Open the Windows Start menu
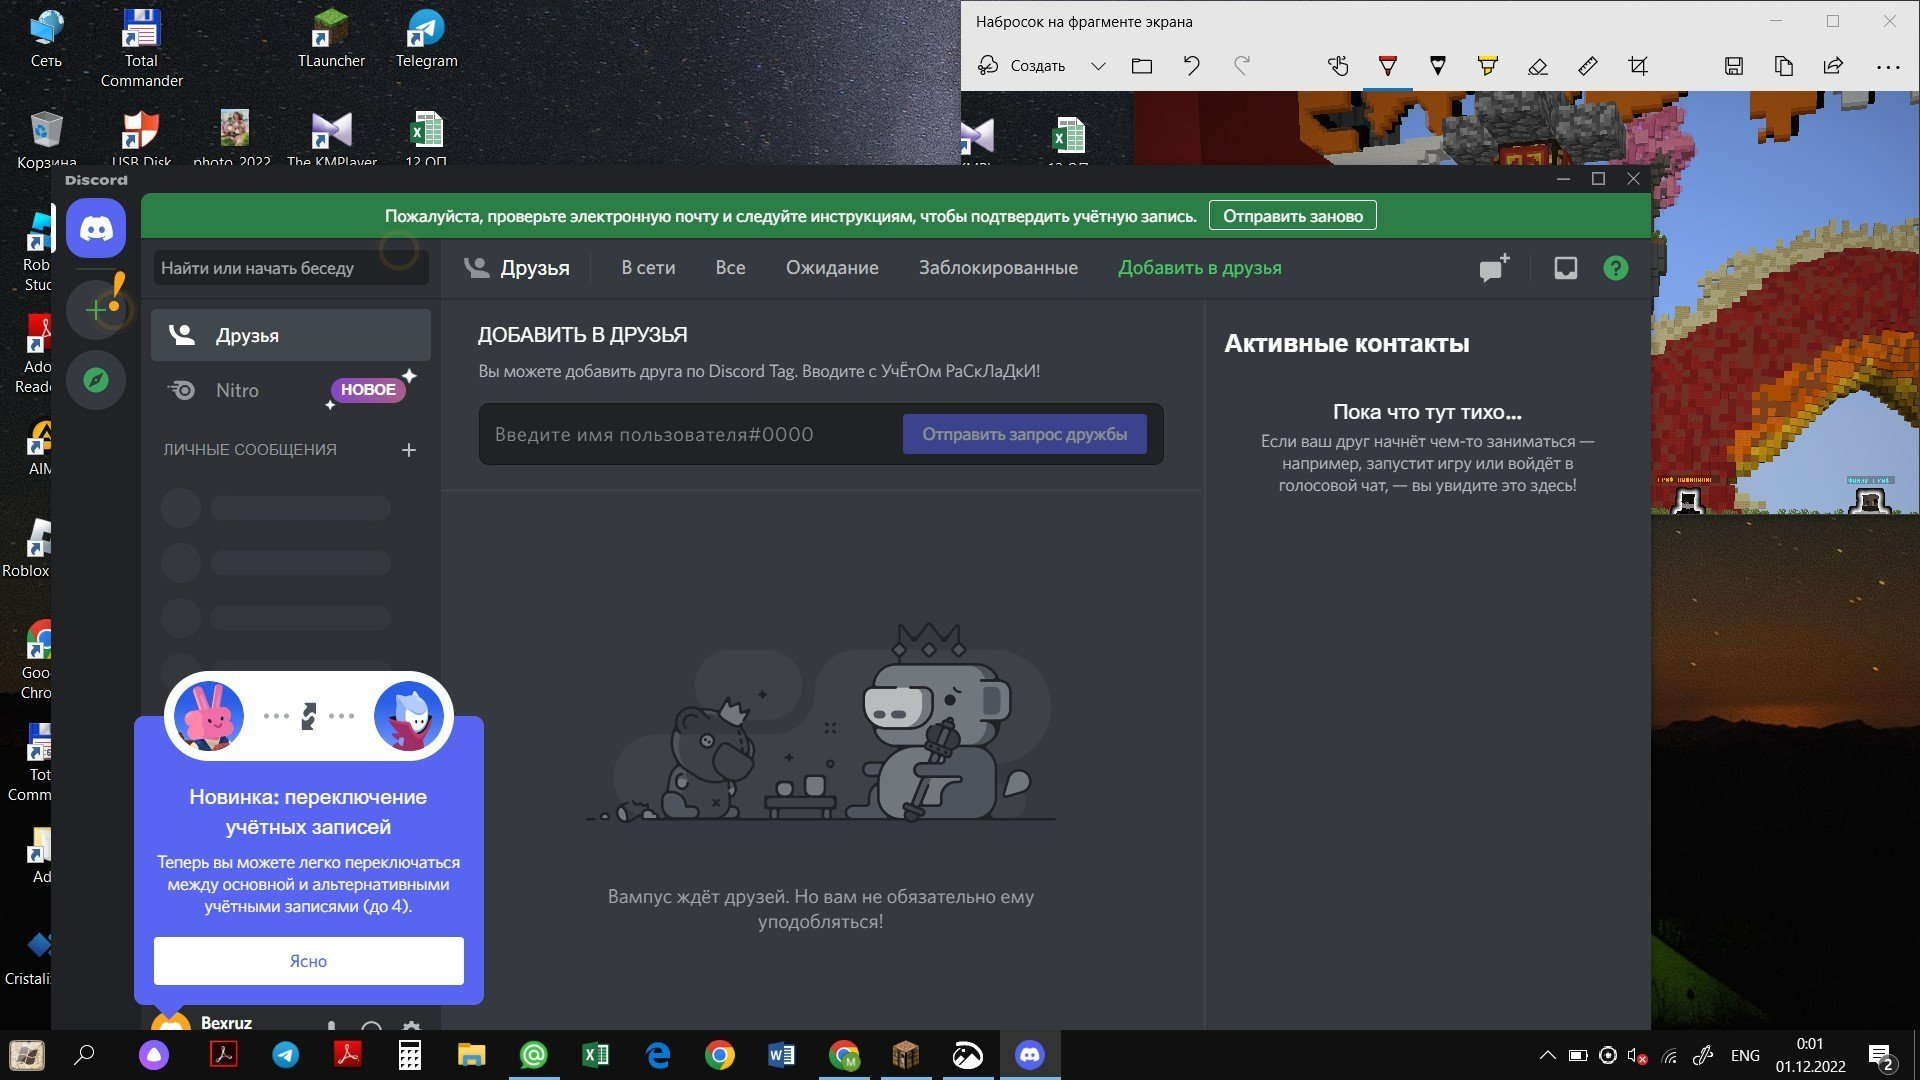 (x=27, y=1055)
